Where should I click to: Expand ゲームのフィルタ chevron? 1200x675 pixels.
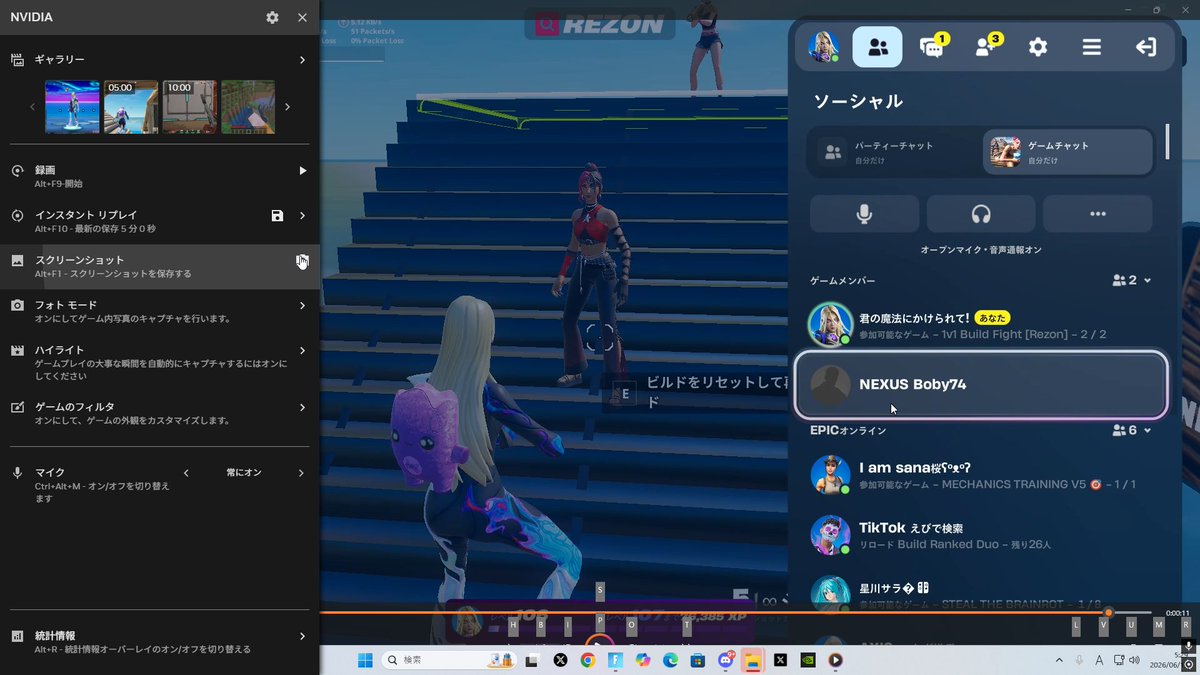coord(303,407)
